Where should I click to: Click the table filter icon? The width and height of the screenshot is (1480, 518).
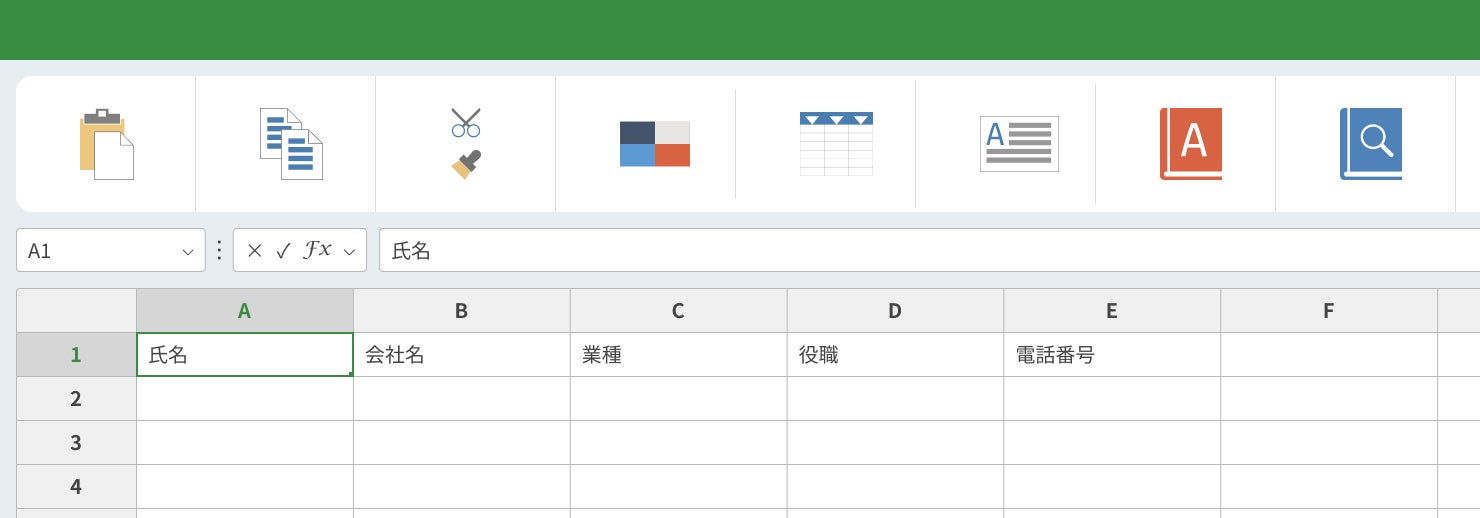[x=836, y=144]
